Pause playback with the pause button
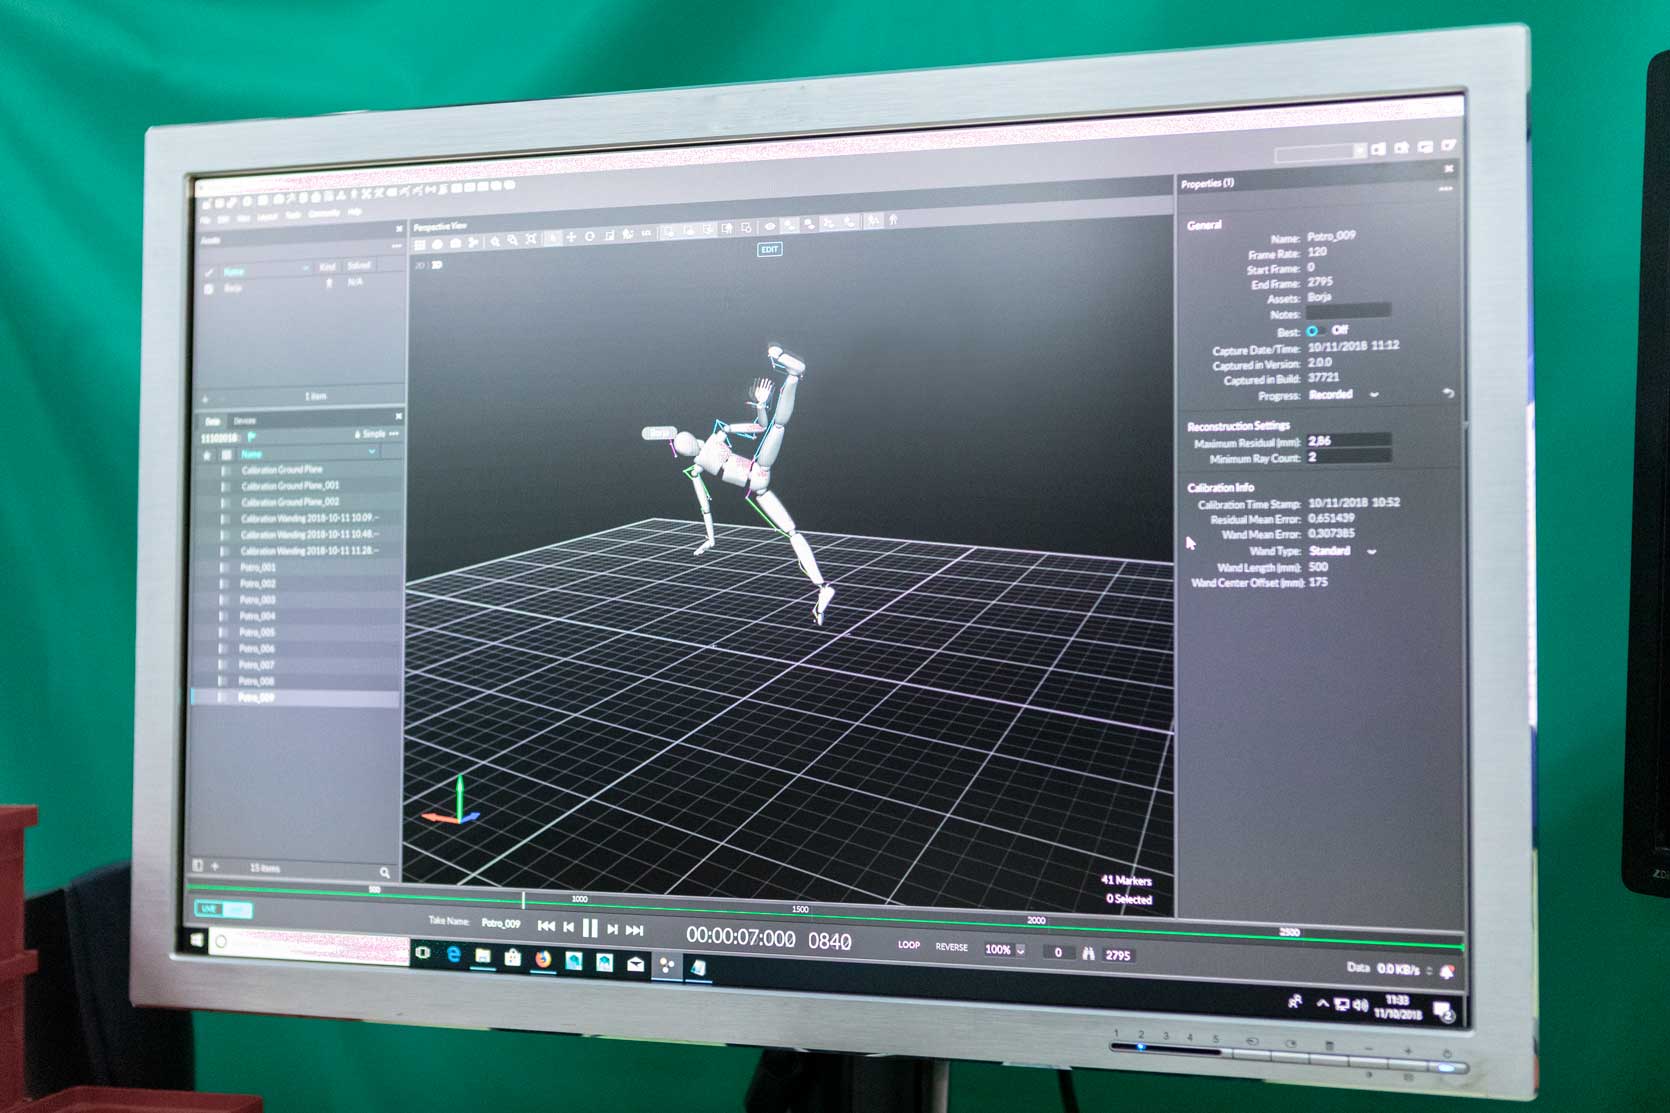 coord(590,929)
